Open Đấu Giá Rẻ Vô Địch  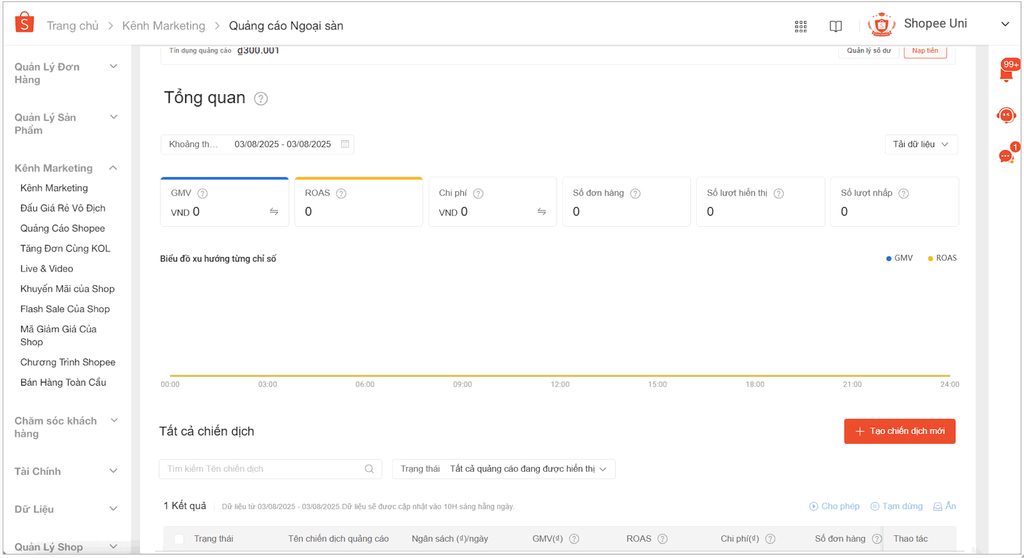click(x=63, y=208)
